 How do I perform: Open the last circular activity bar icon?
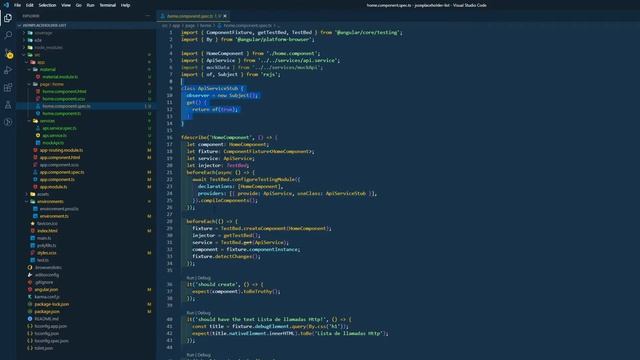[8, 122]
